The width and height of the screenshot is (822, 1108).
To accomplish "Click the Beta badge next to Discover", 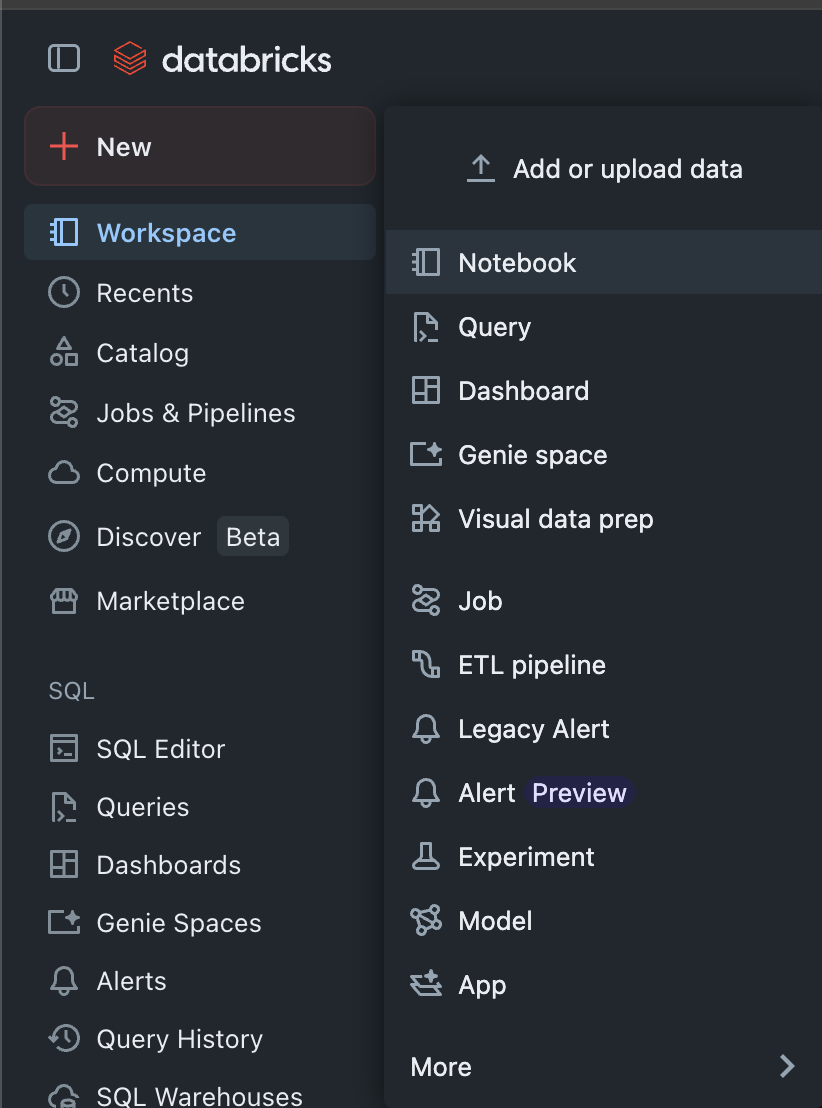I will point(253,536).
